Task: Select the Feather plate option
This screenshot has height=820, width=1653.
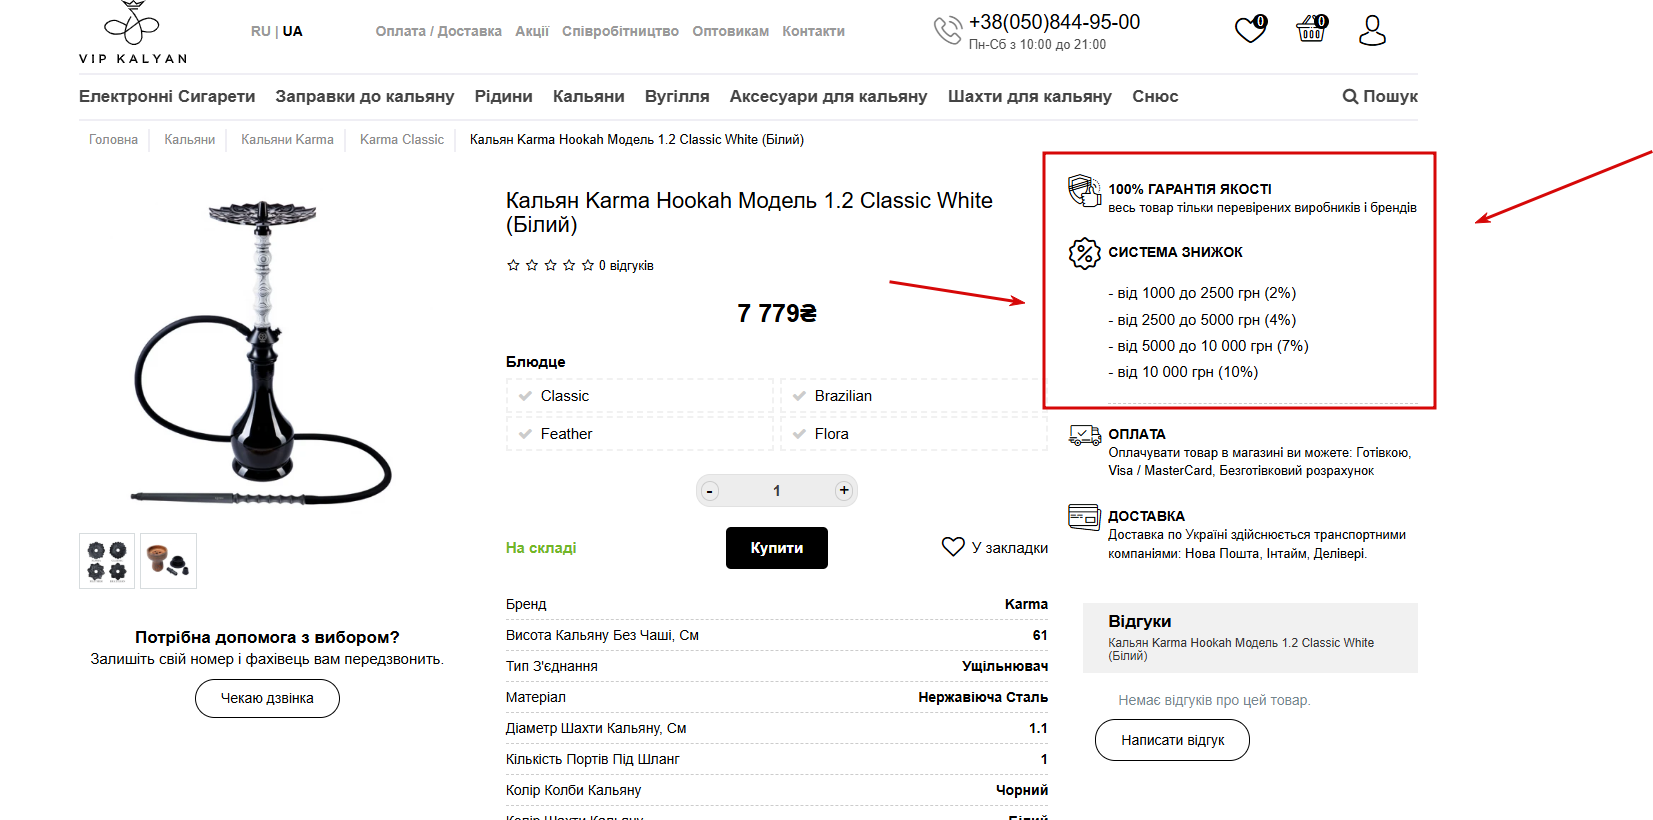Action: [640, 434]
